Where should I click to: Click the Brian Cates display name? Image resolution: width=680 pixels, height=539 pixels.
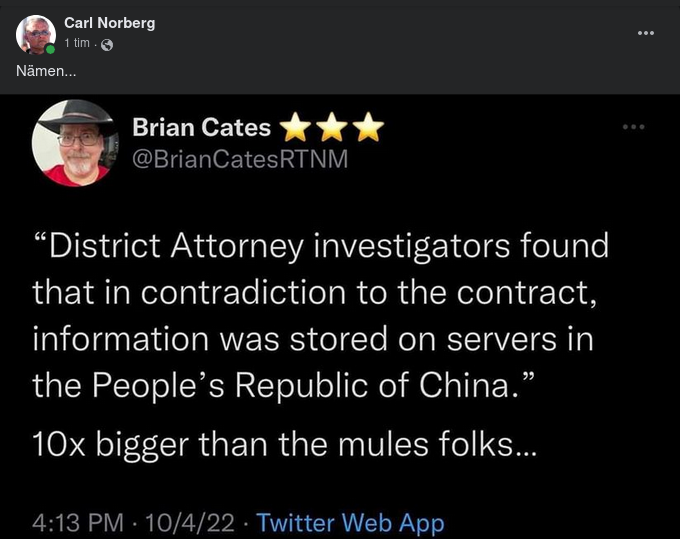click(201, 127)
